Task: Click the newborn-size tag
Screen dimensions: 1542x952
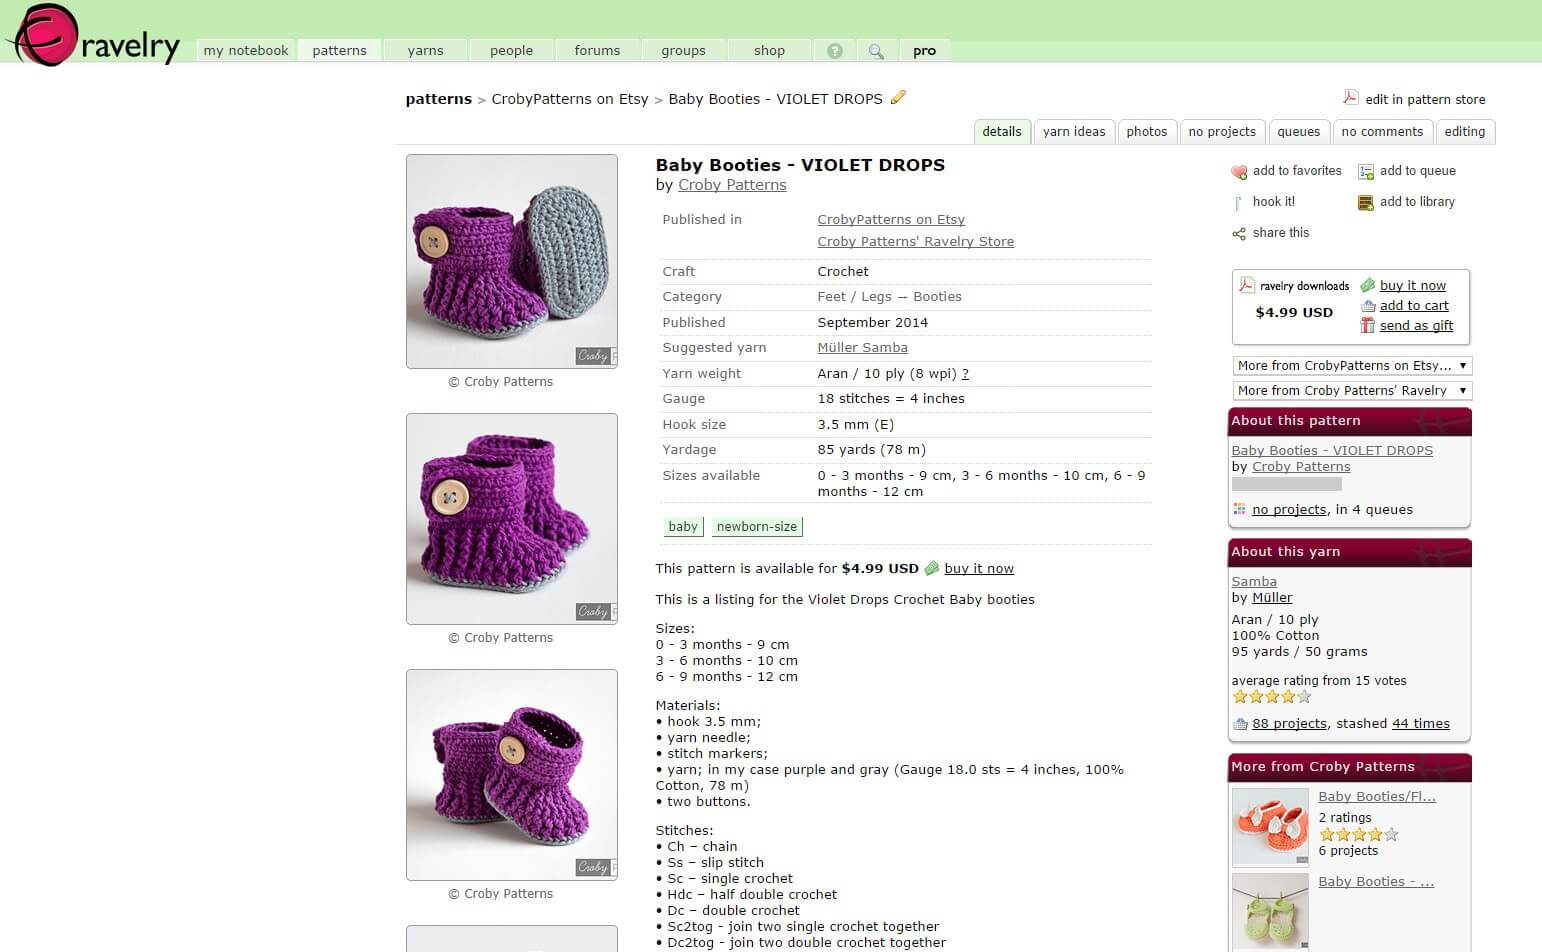Action: (x=757, y=527)
